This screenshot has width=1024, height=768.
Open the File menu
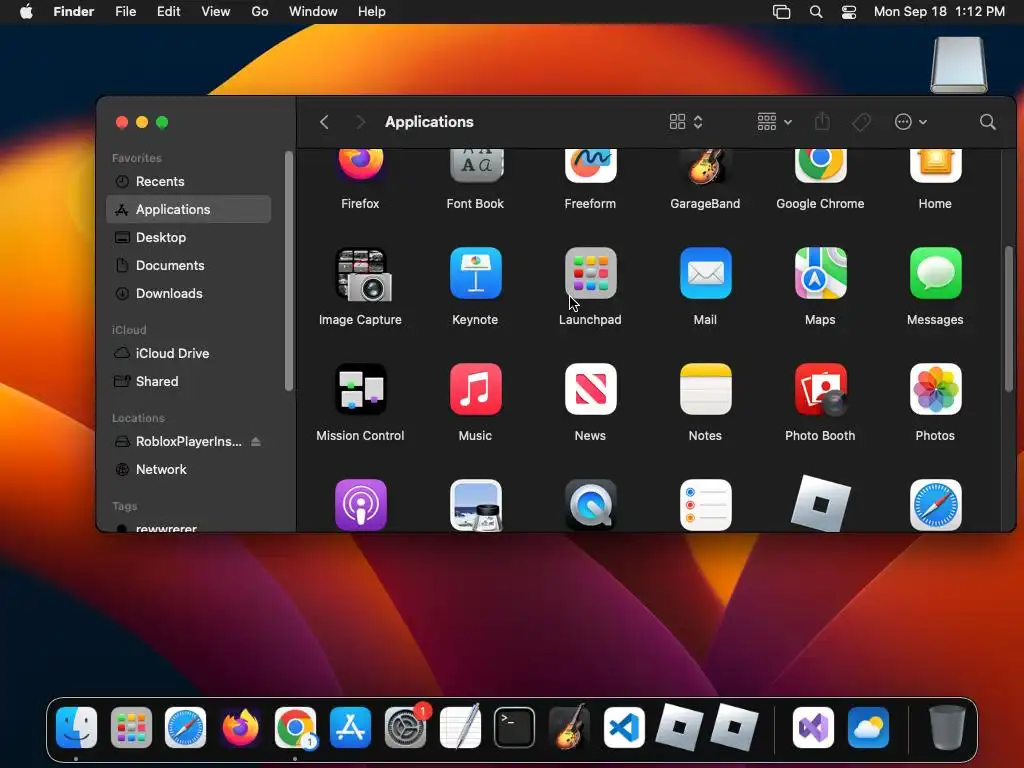(x=125, y=12)
